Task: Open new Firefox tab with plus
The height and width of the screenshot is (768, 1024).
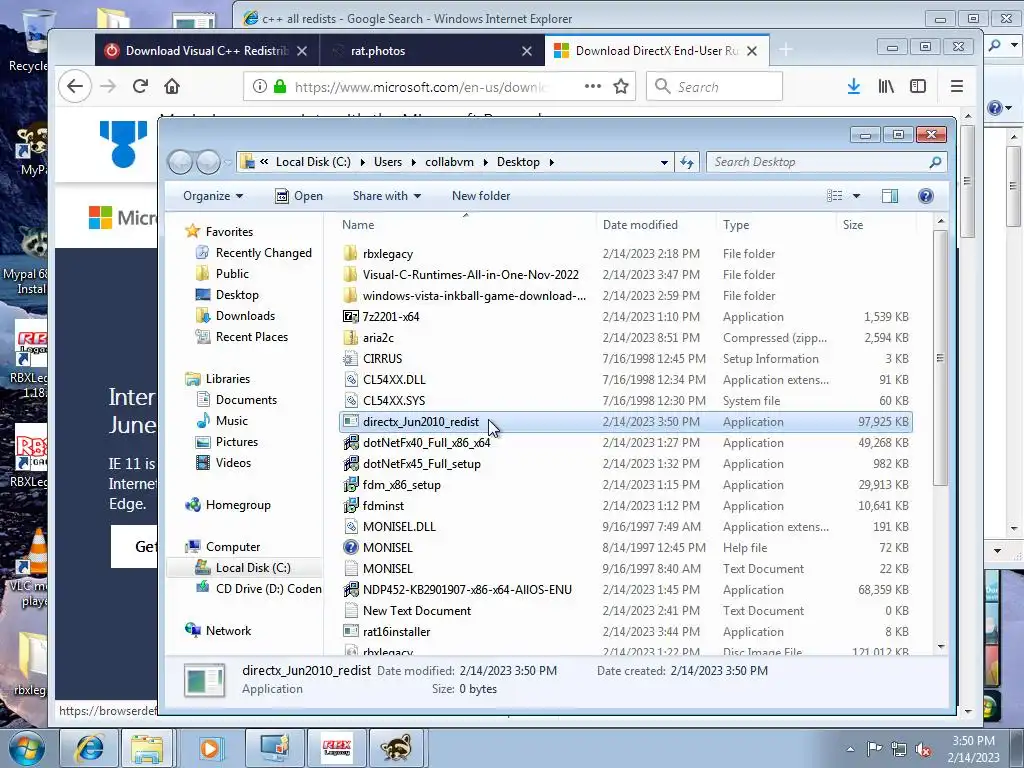Action: 786,50
